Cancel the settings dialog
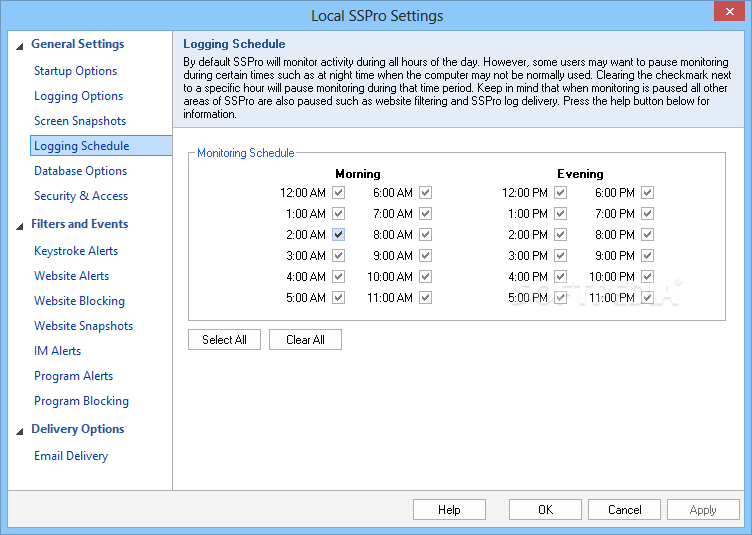The width and height of the screenshot is (752, 535). click(x=624, y=510)
